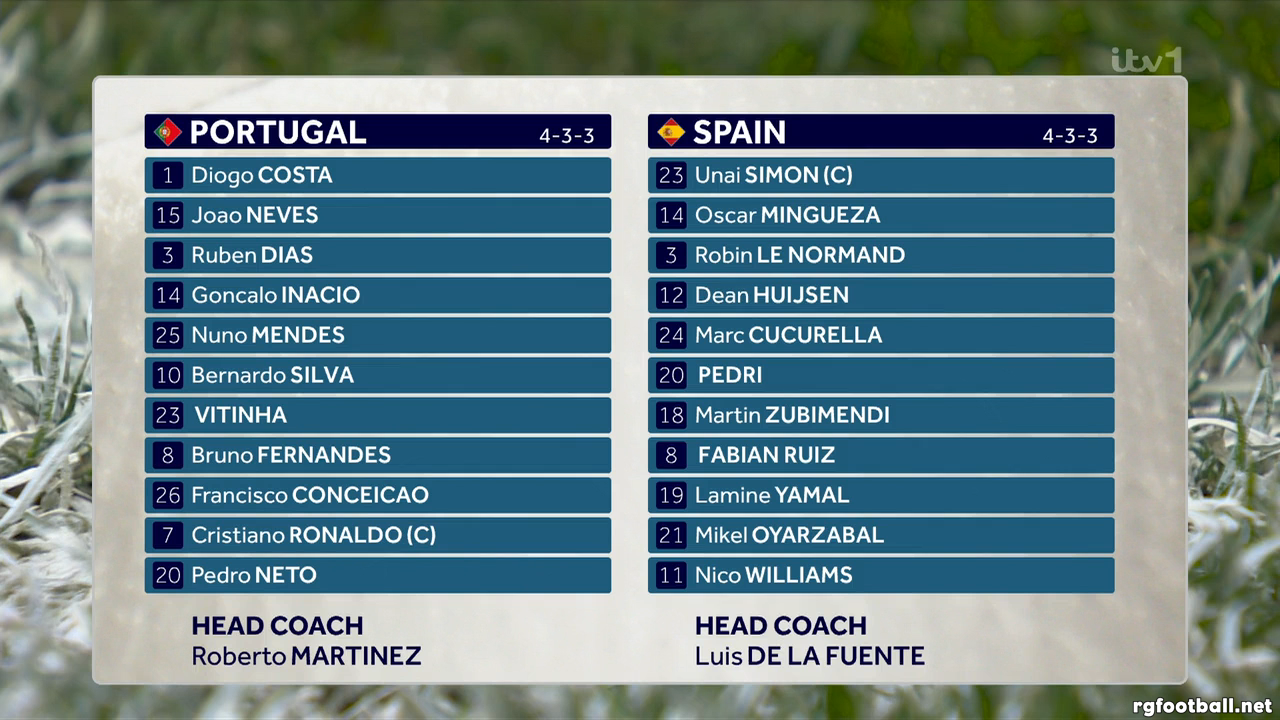1280x720 pixels.
Task: Select Portugal's number 7 badge
Action: pos(168,535)
